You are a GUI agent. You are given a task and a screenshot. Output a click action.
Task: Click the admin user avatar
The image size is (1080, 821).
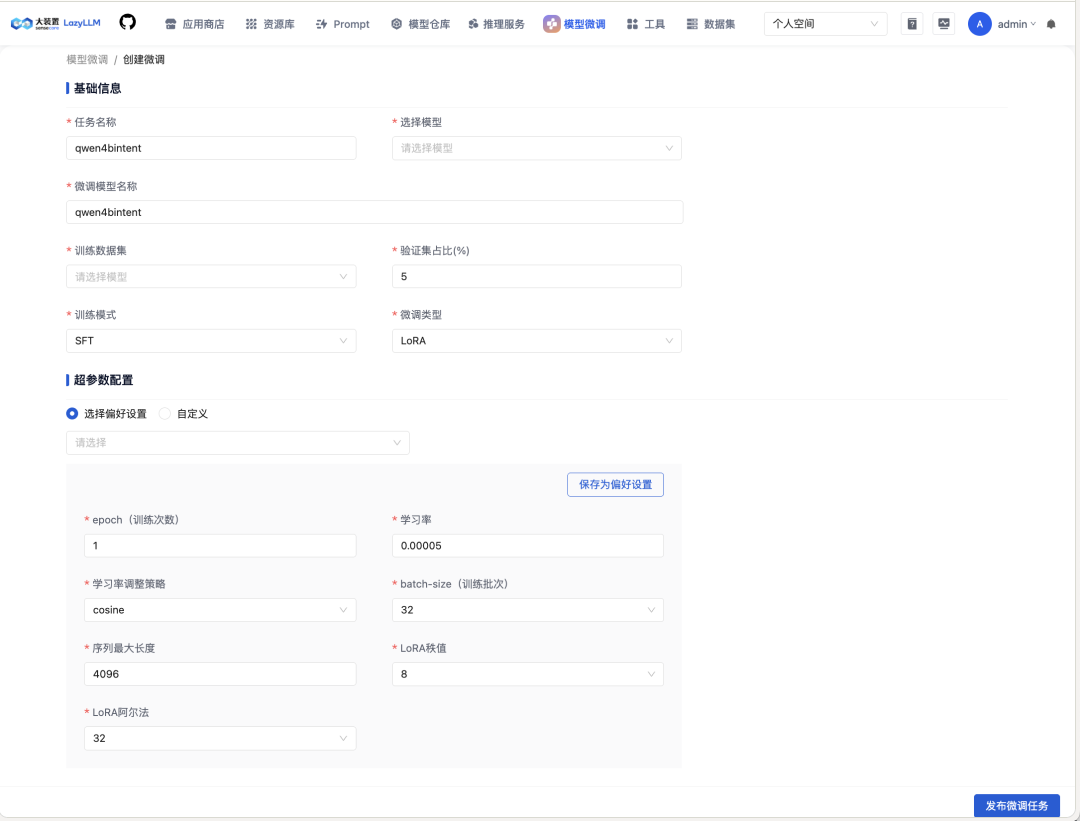click(x=979, y=24)
